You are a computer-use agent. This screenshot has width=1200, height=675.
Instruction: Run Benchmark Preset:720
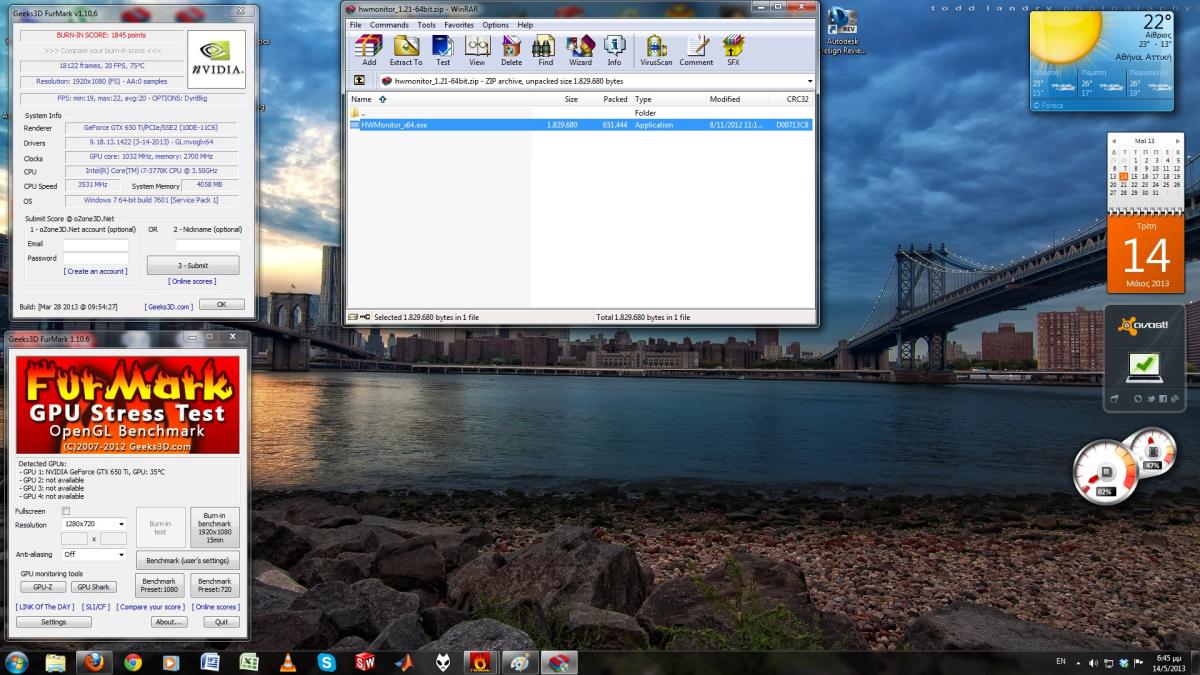pyautogui.click(x=215, y=585)
